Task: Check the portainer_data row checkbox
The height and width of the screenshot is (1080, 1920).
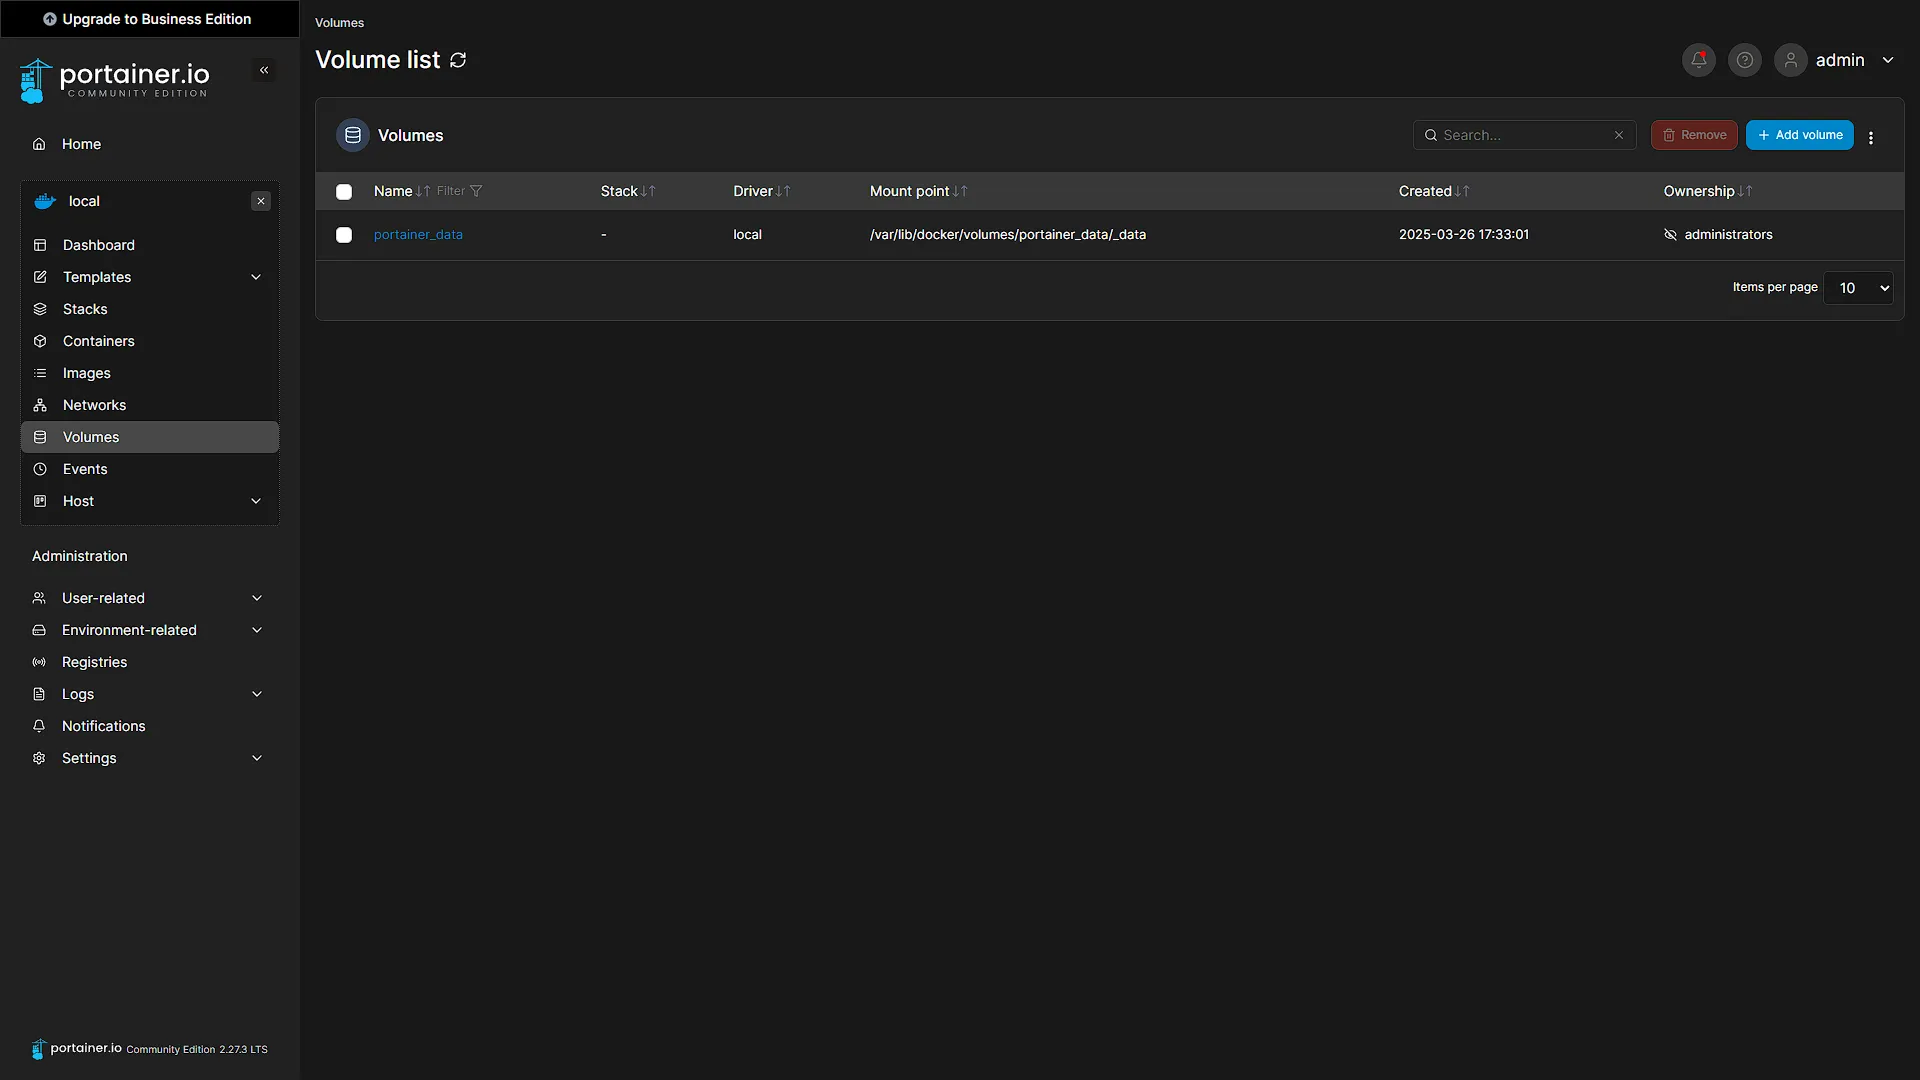Action: [x=344, y=235]
